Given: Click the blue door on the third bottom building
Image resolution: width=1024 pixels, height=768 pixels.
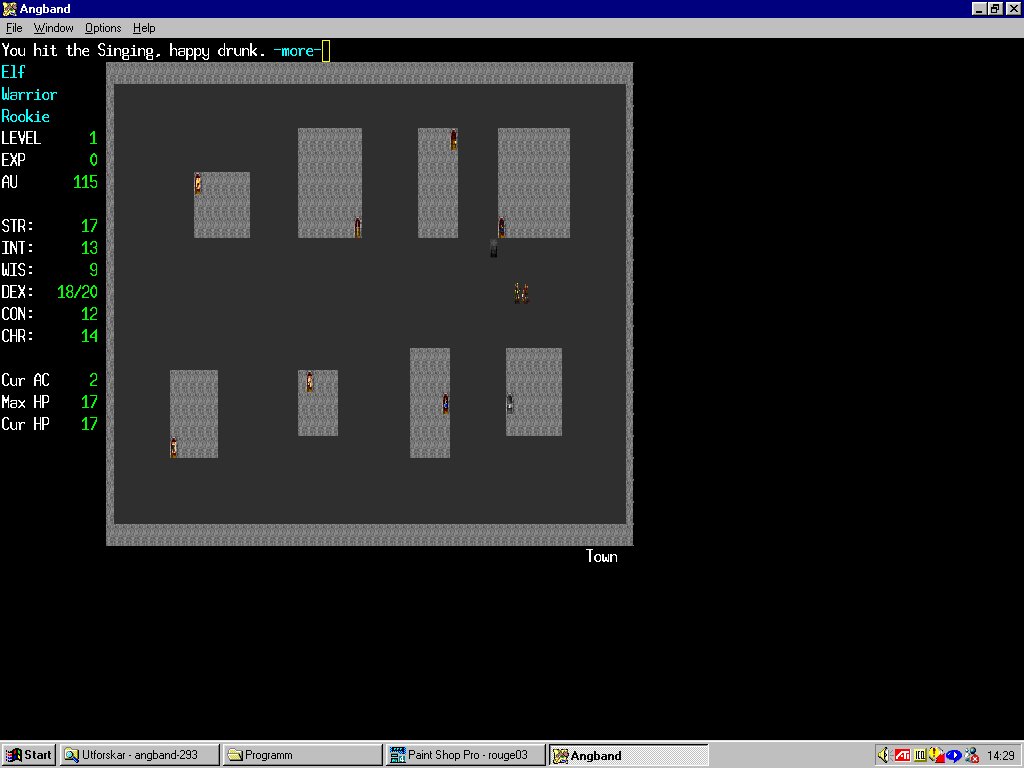Looking at the screenshot, I should [x=445, y=404].
